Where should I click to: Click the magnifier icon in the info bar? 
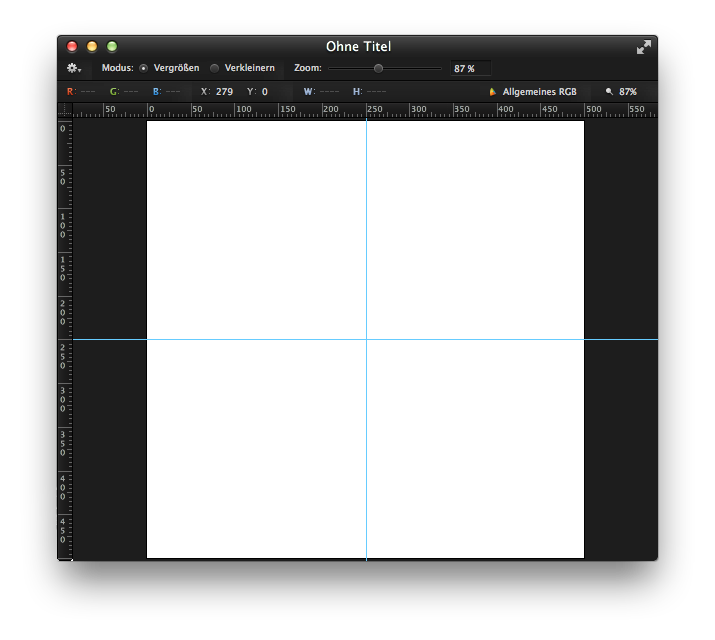609,92
